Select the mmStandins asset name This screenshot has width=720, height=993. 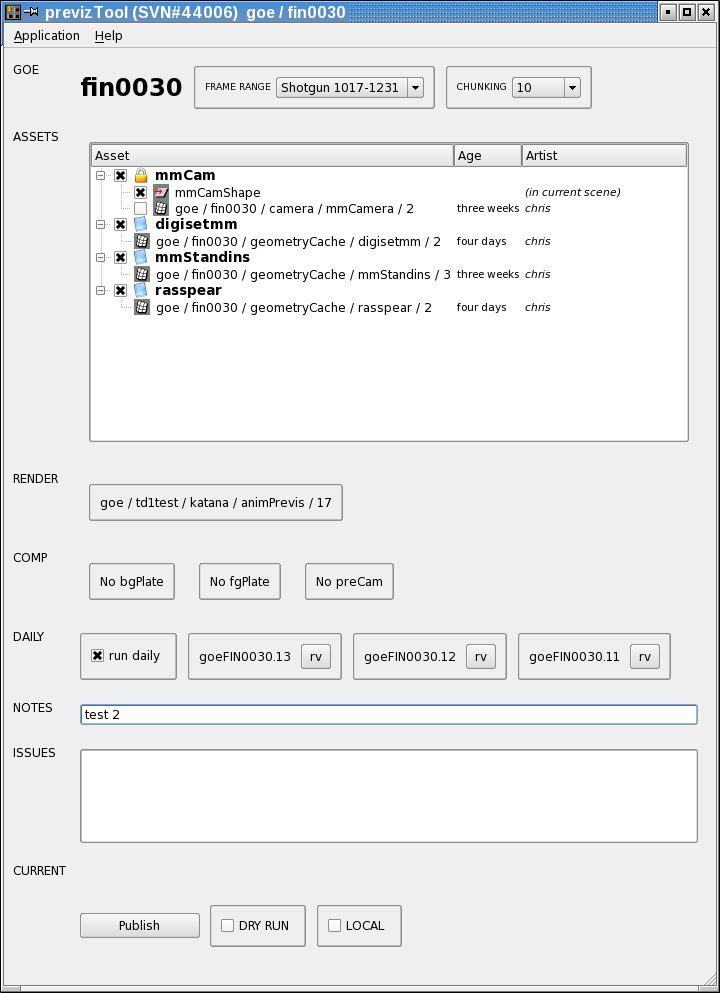[x=202, y=258]
